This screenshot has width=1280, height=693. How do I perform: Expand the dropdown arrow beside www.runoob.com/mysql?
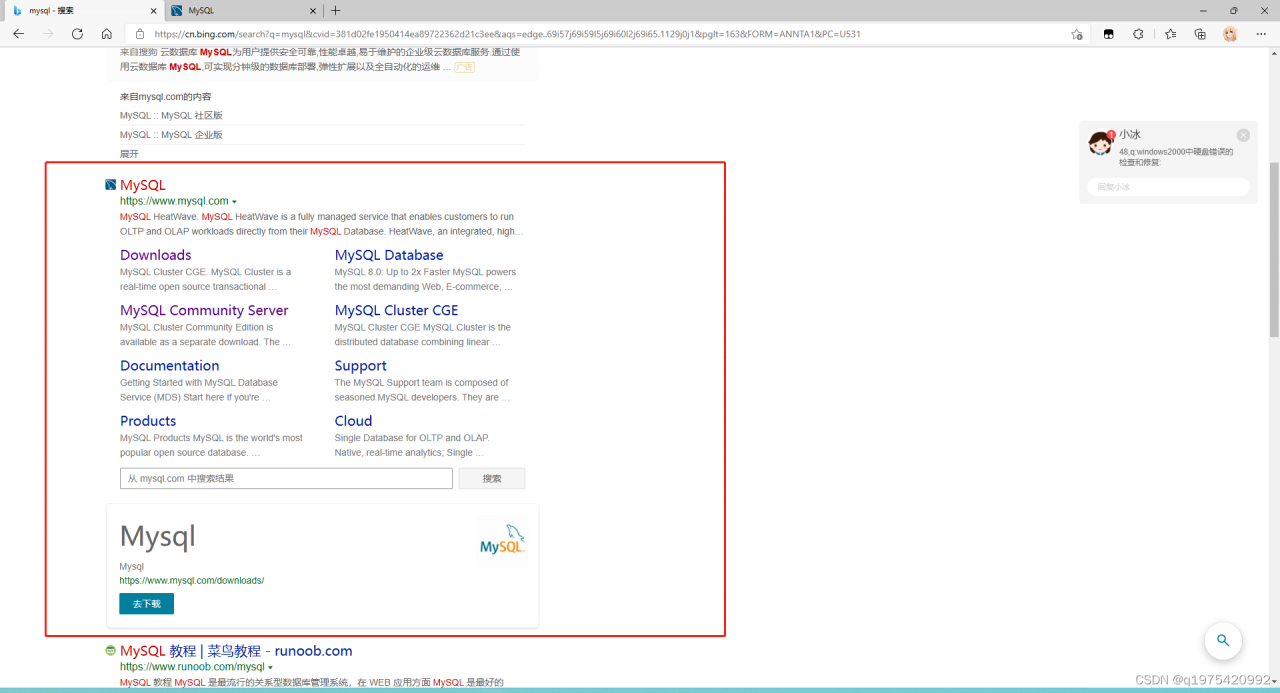(270, 667)
